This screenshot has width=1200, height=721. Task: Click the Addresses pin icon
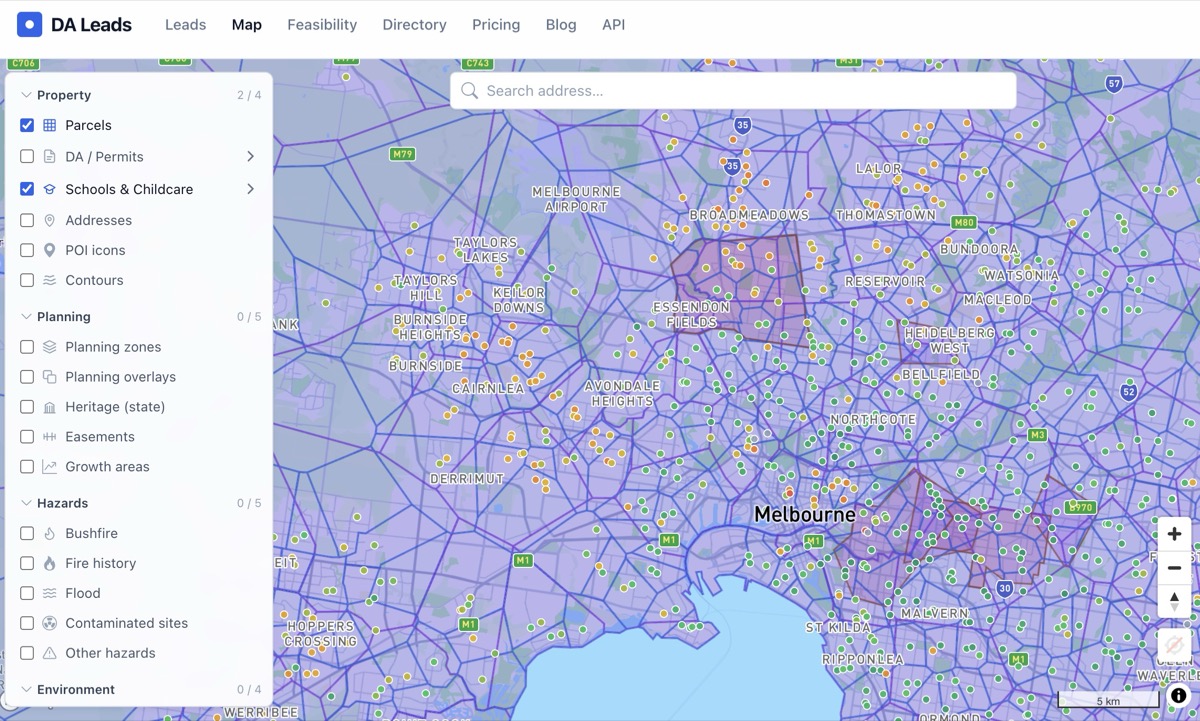[49, 220]
